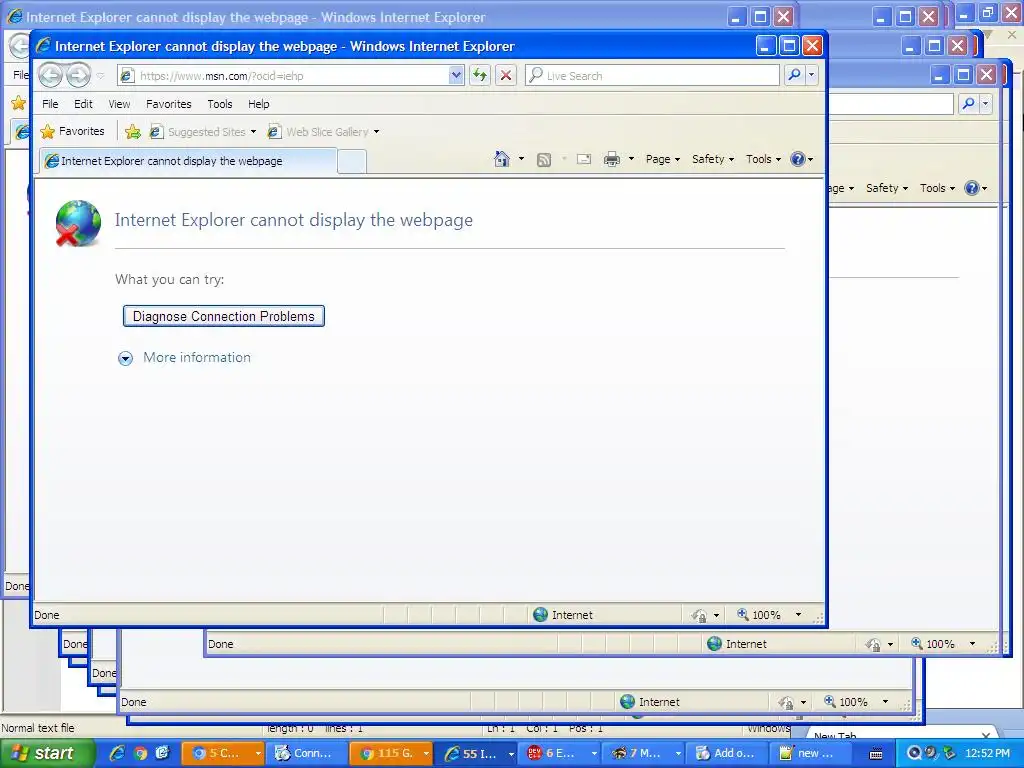Click the first system tray icon beside the clock
Viewport: 1024px width, 768px height.
(x=914, y=753)
